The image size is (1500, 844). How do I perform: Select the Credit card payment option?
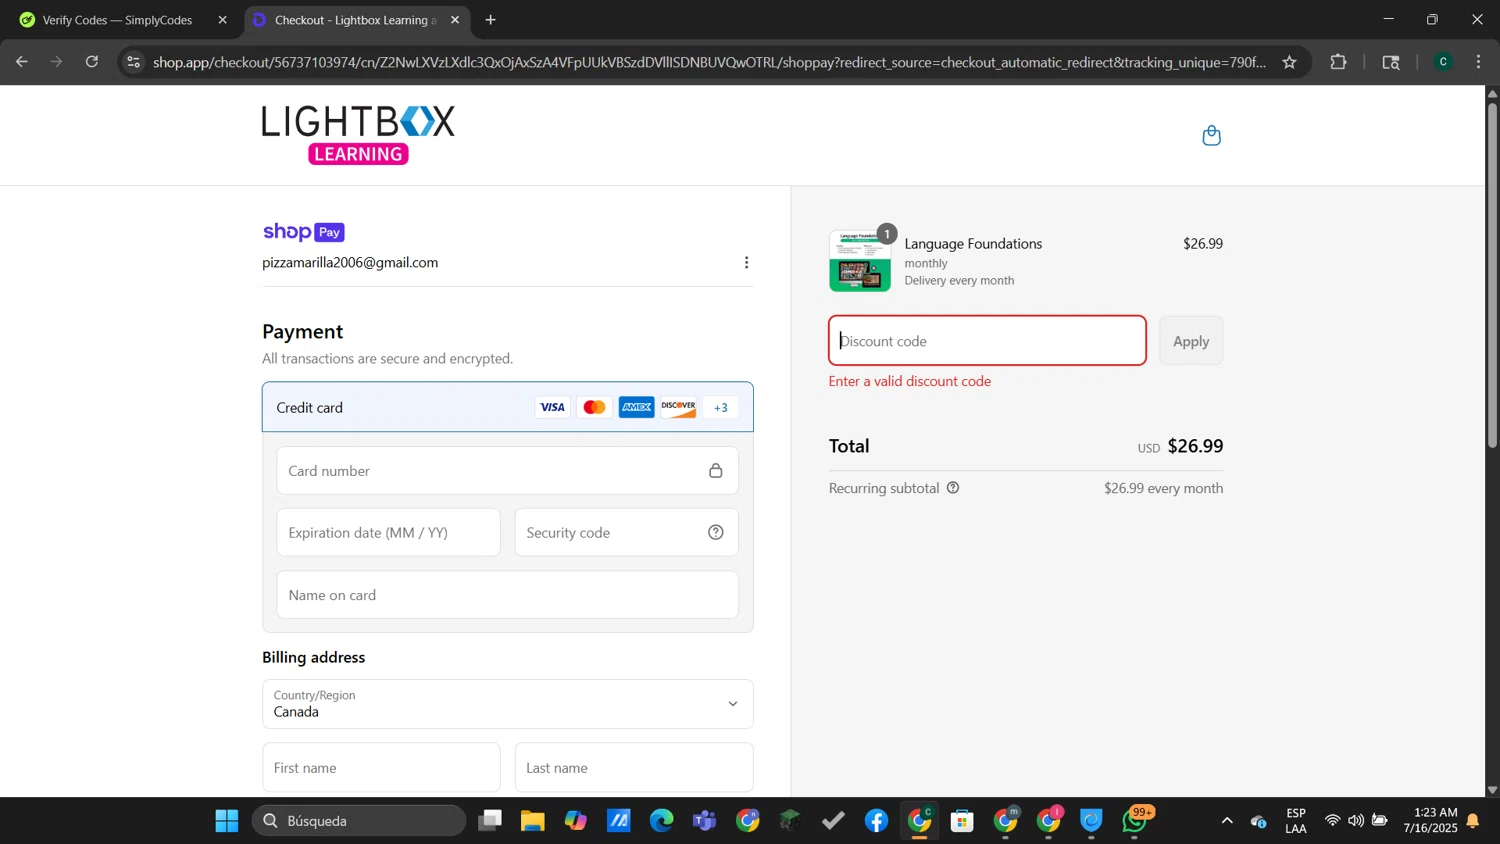coord(508,407)
